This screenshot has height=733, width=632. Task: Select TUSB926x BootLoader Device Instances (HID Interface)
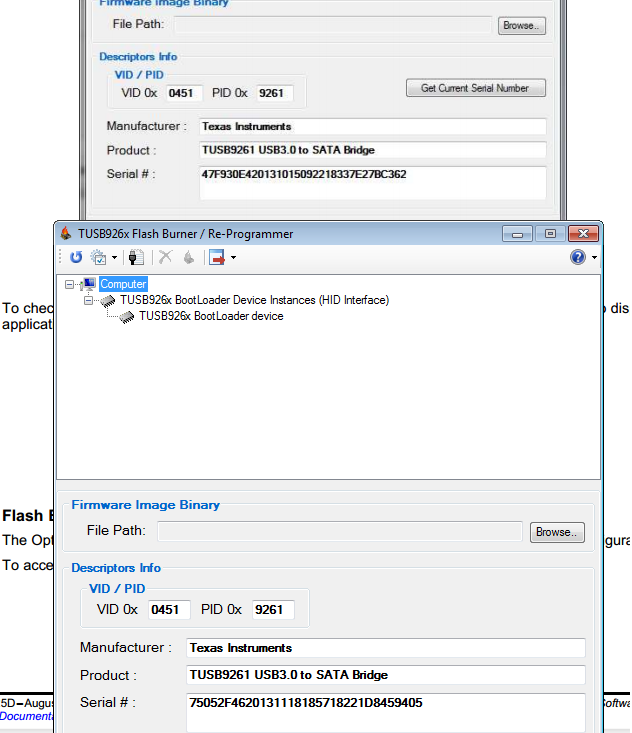(x=254, y=300)
